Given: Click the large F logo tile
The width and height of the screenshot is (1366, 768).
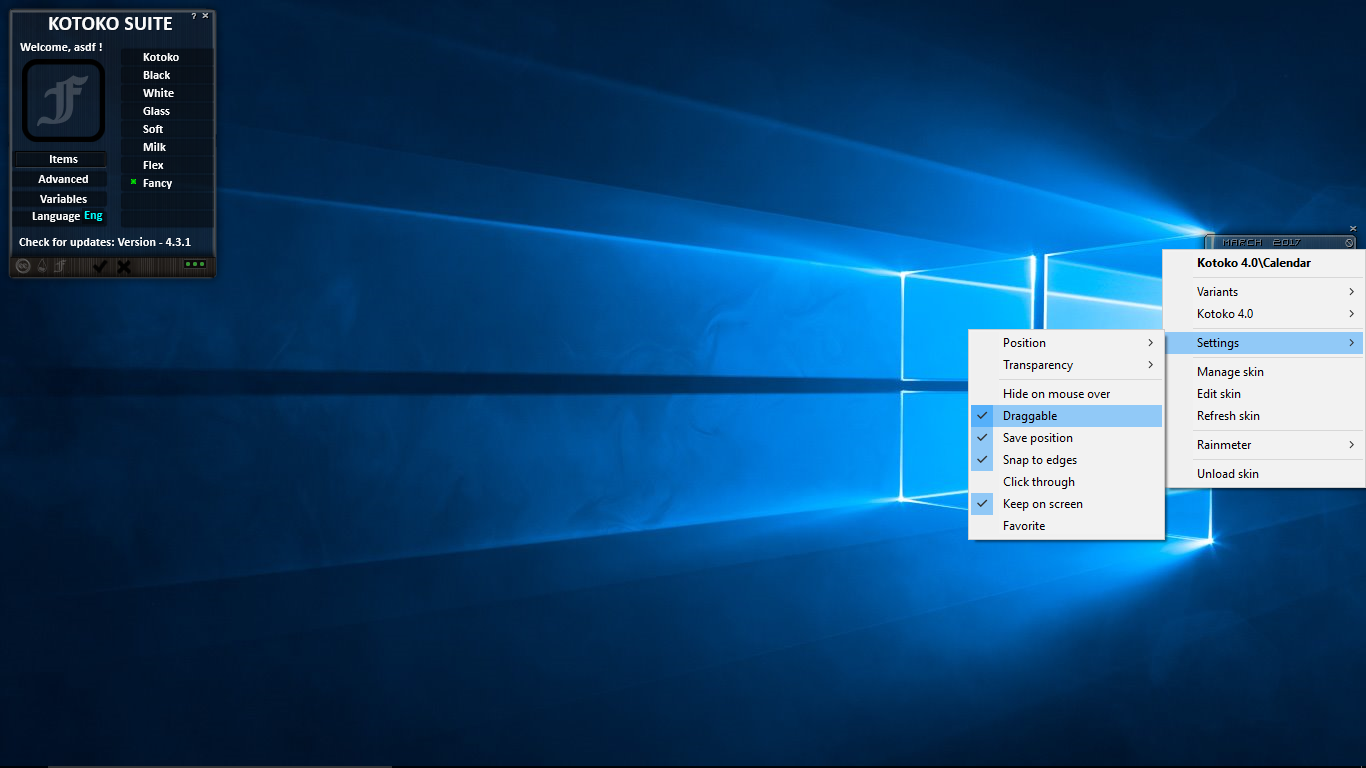Looking at the screenshot, I should (63, 101).
